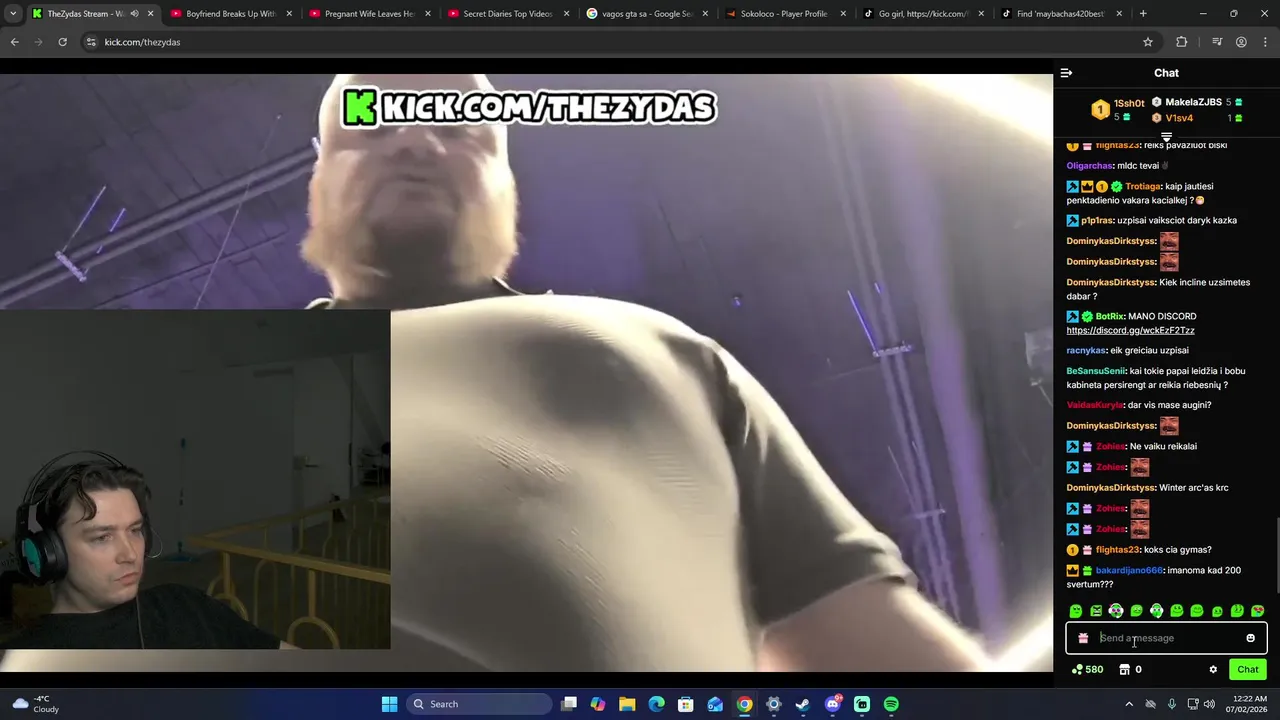
Task: Open browser extensions puzzle icon
Action: coord(1182,42)
